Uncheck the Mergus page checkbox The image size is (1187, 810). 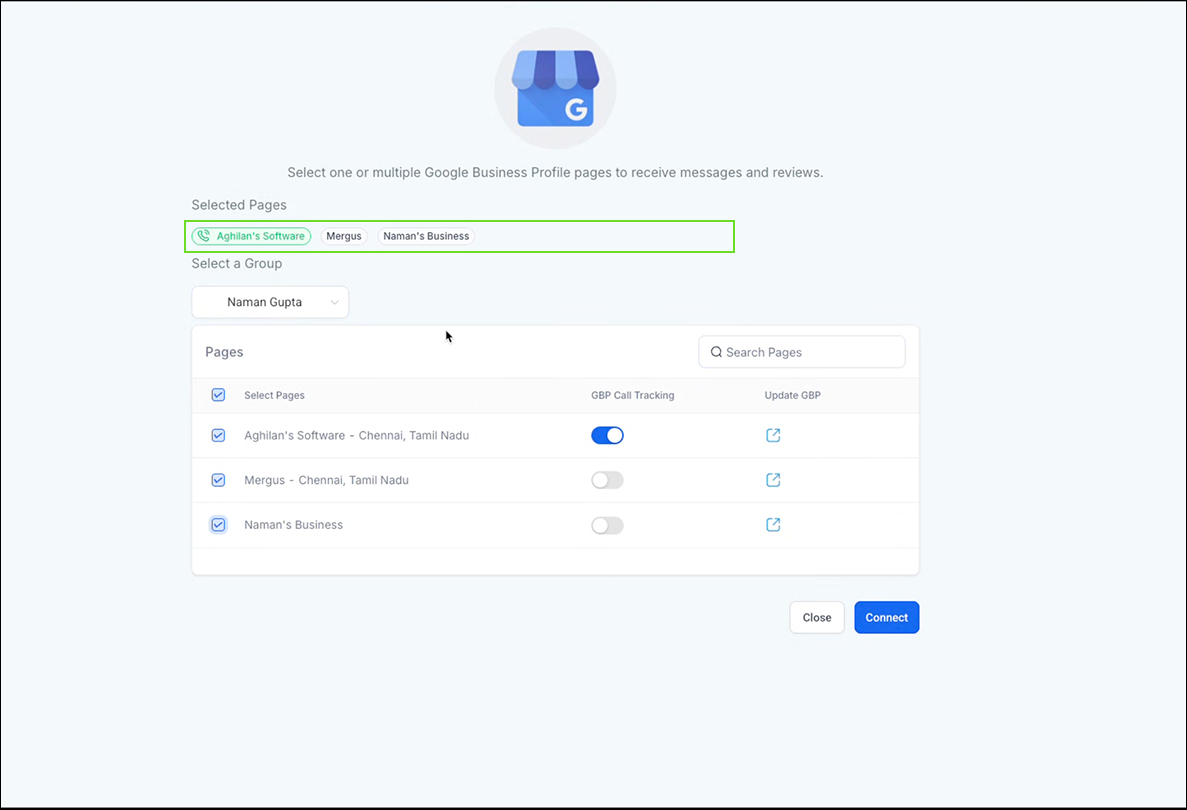(218, 480)
